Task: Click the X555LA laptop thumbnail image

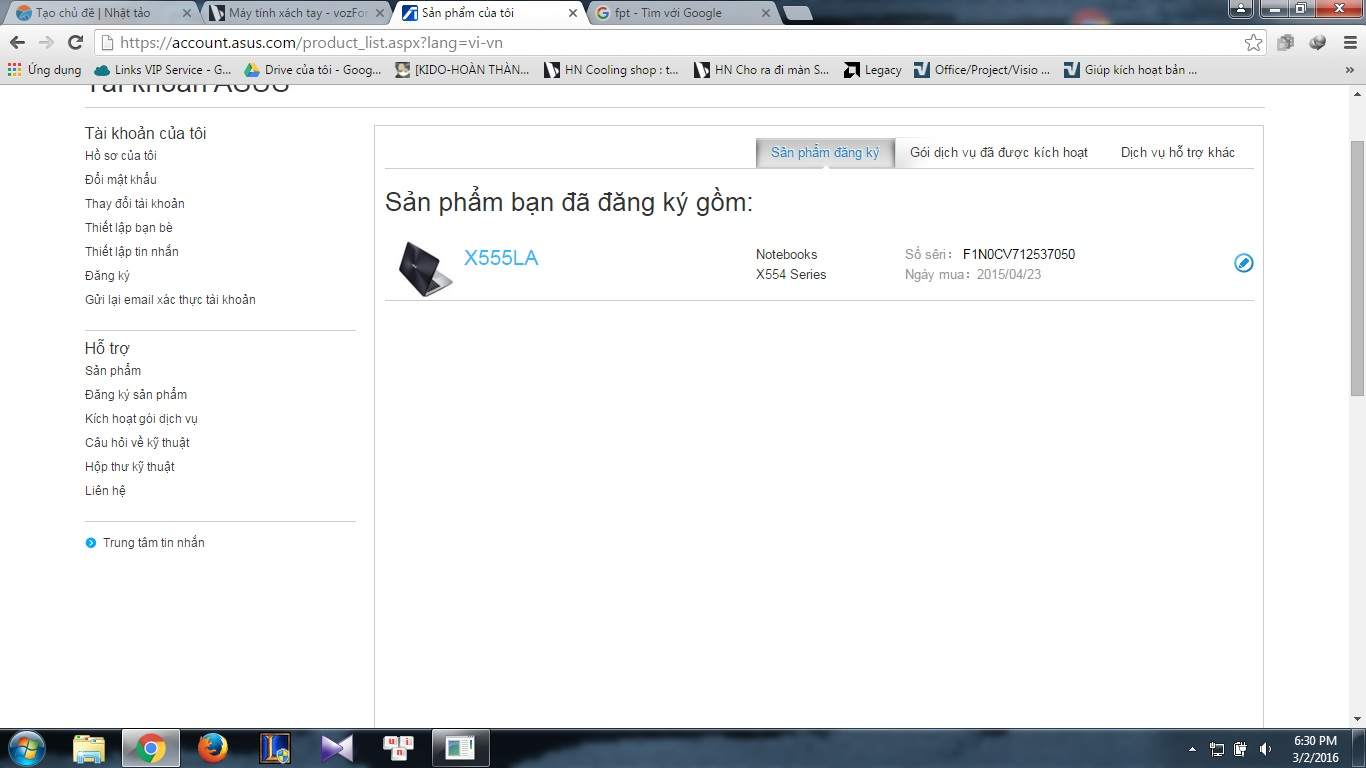Action: click(425, 267)
